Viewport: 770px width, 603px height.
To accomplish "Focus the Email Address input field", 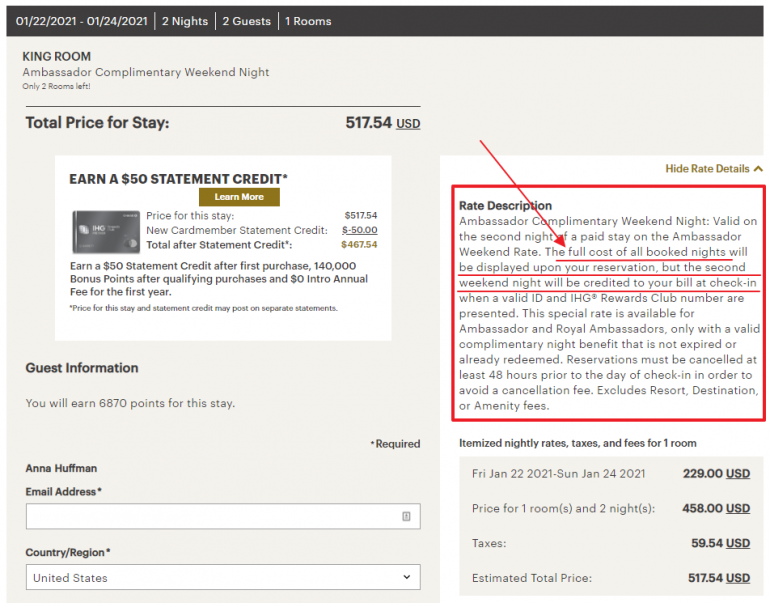I will (212, 516).
